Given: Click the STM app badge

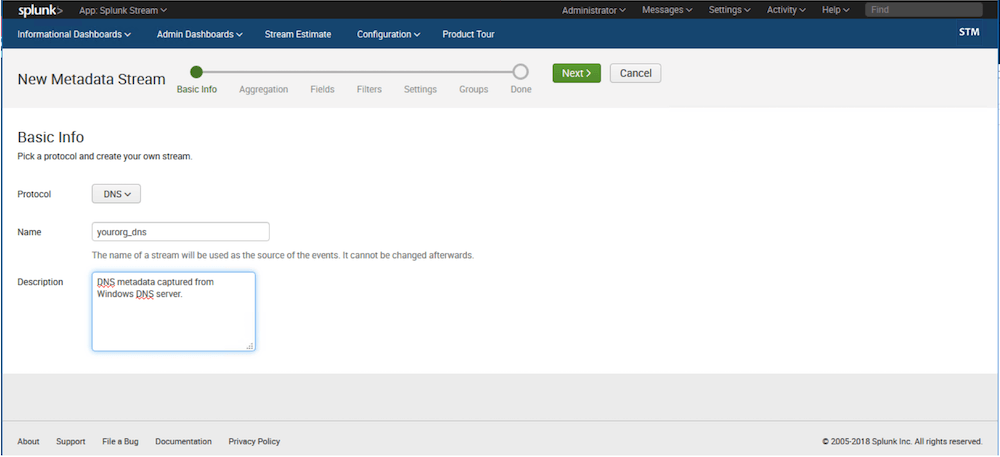Looking at the screenshot, I should click(969, 32).
